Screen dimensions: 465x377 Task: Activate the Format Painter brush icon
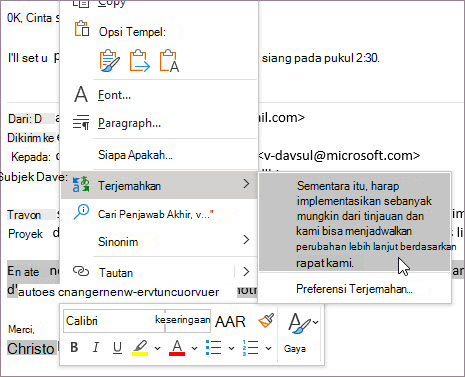tap(266, 321)
